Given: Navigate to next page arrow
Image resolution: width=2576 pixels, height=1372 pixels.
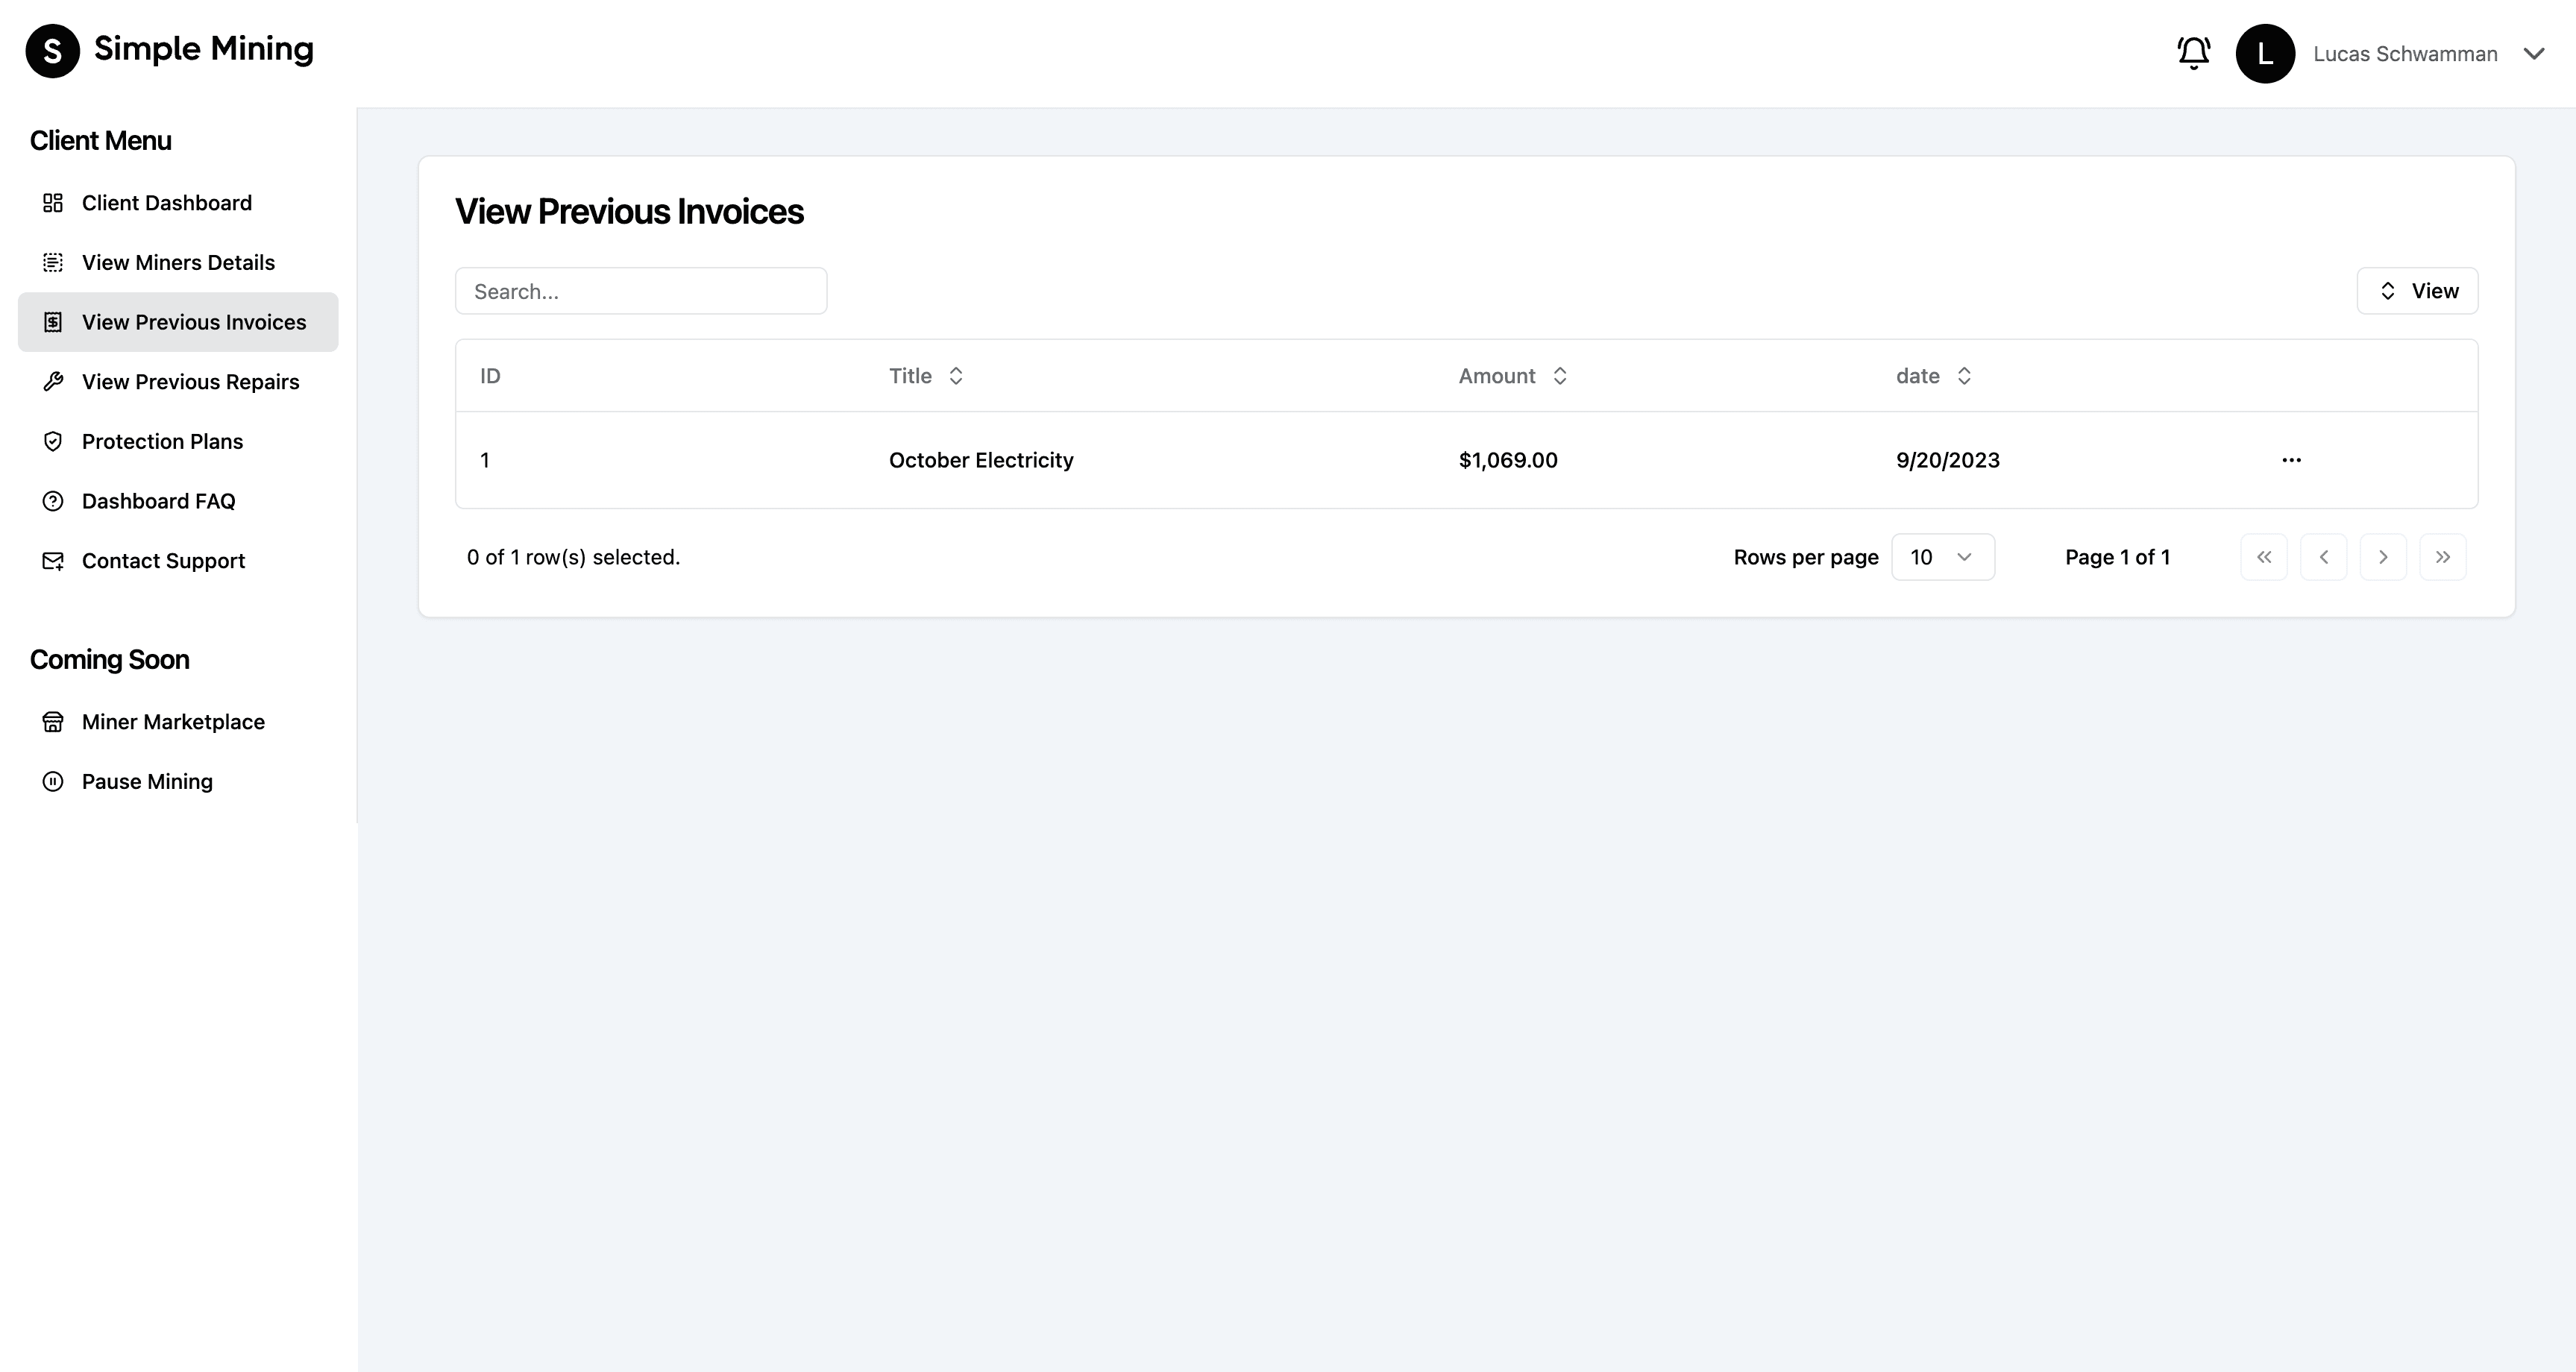Looking at the screenshot, I should 2384,557.
